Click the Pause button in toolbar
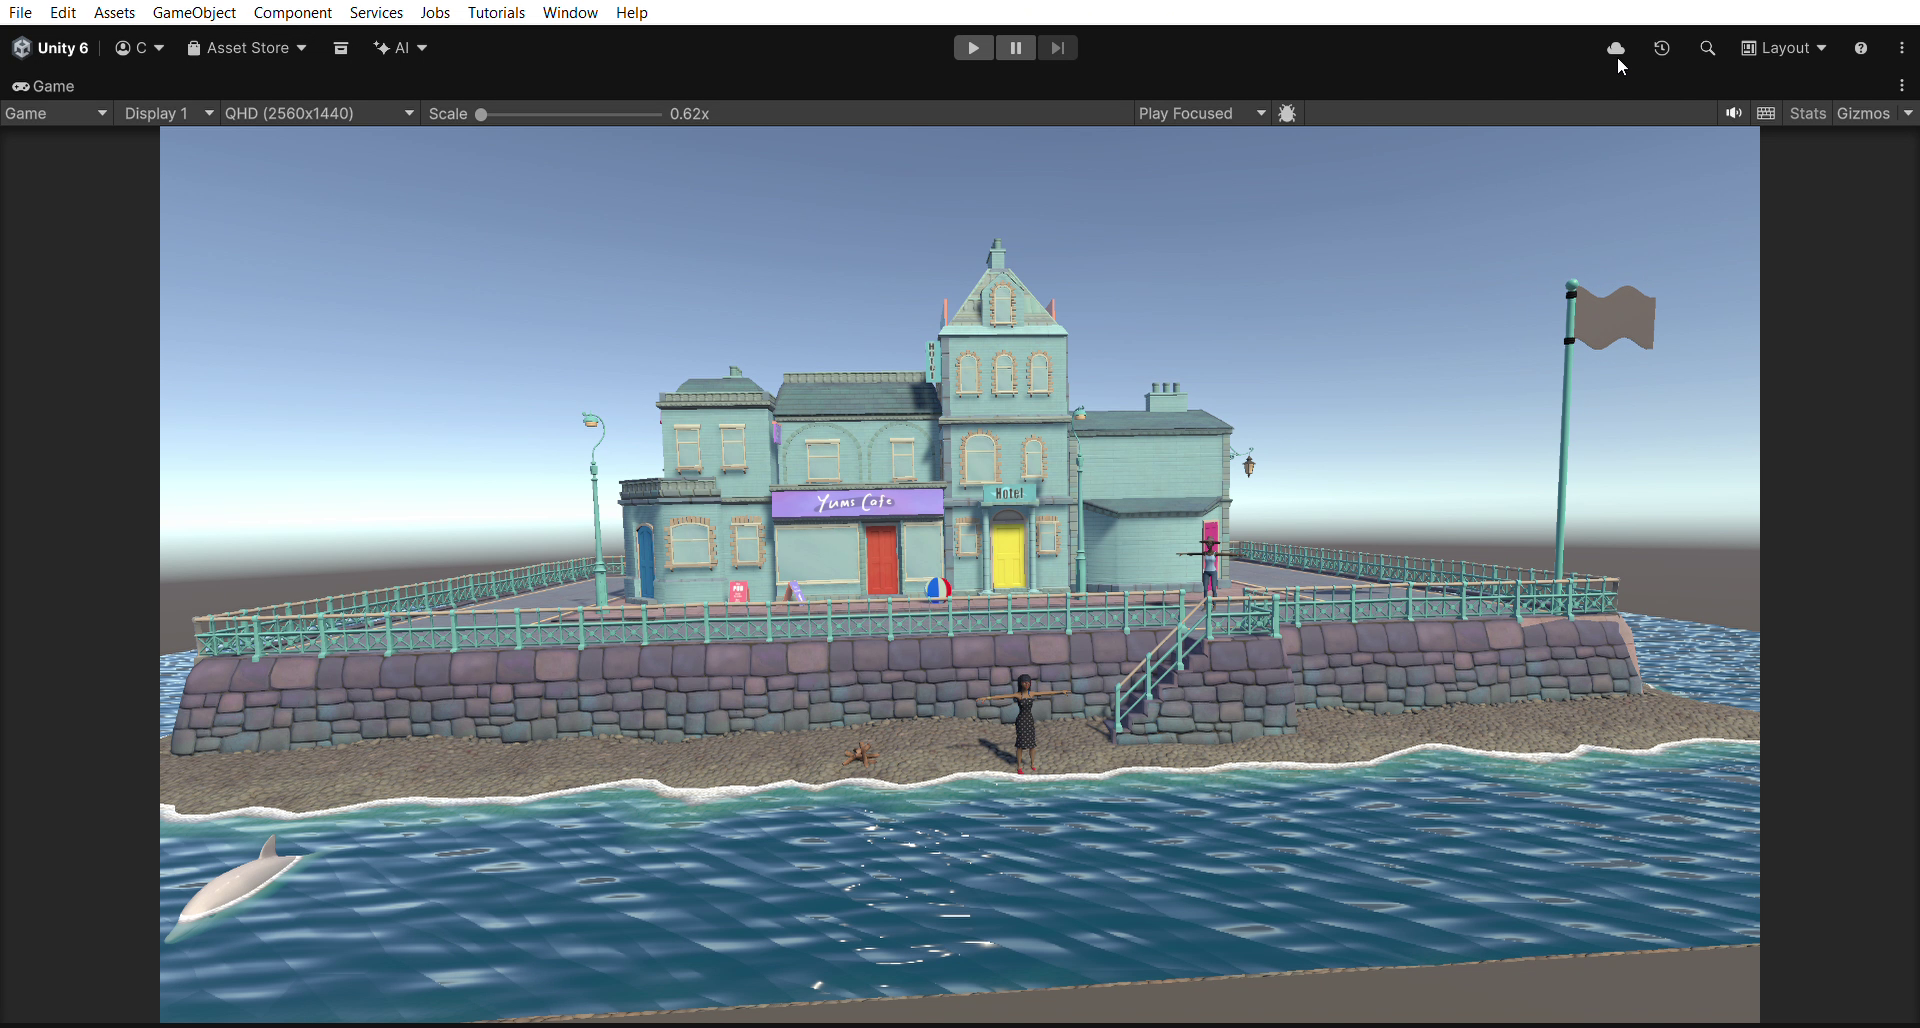 tap(1015, 48)
